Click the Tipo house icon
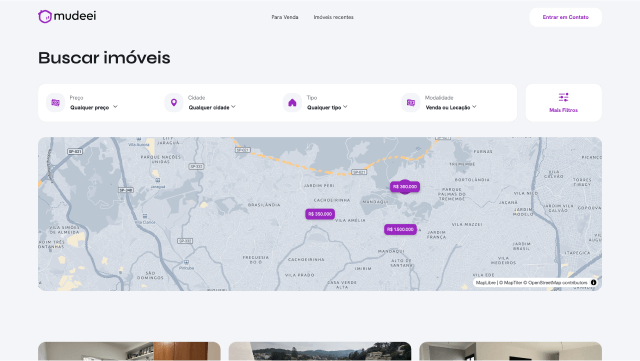The image size is (640, 361). (x=292, y=103)
